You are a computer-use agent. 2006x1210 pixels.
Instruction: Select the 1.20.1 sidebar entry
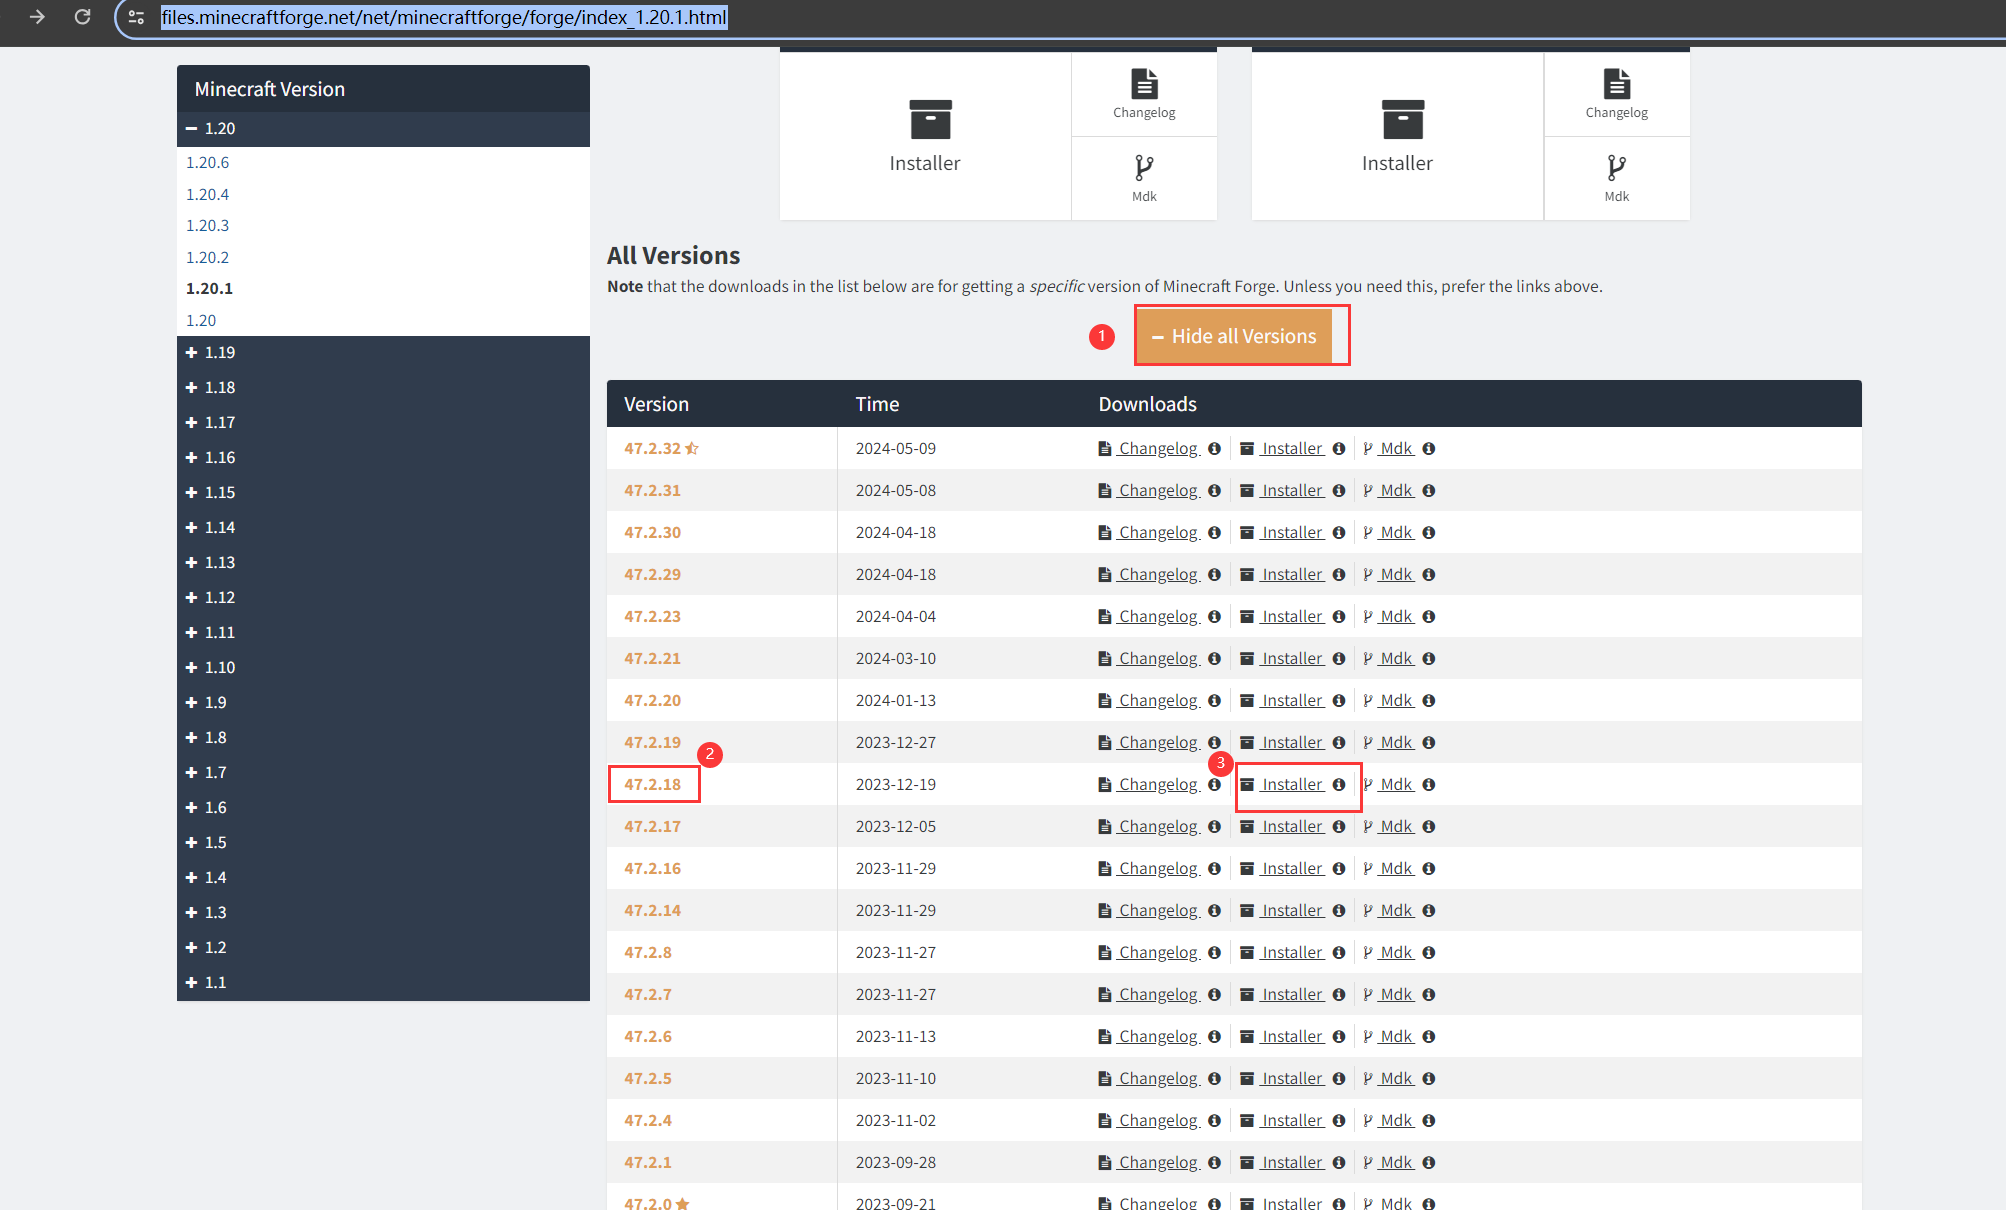tap(209, 288)
